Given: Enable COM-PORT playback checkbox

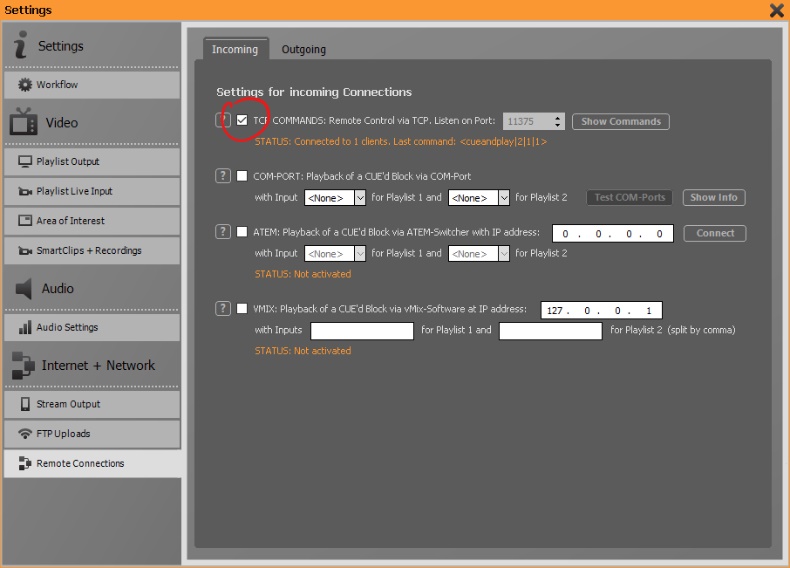Looking at the screenshot, I should tap(242, 176).
